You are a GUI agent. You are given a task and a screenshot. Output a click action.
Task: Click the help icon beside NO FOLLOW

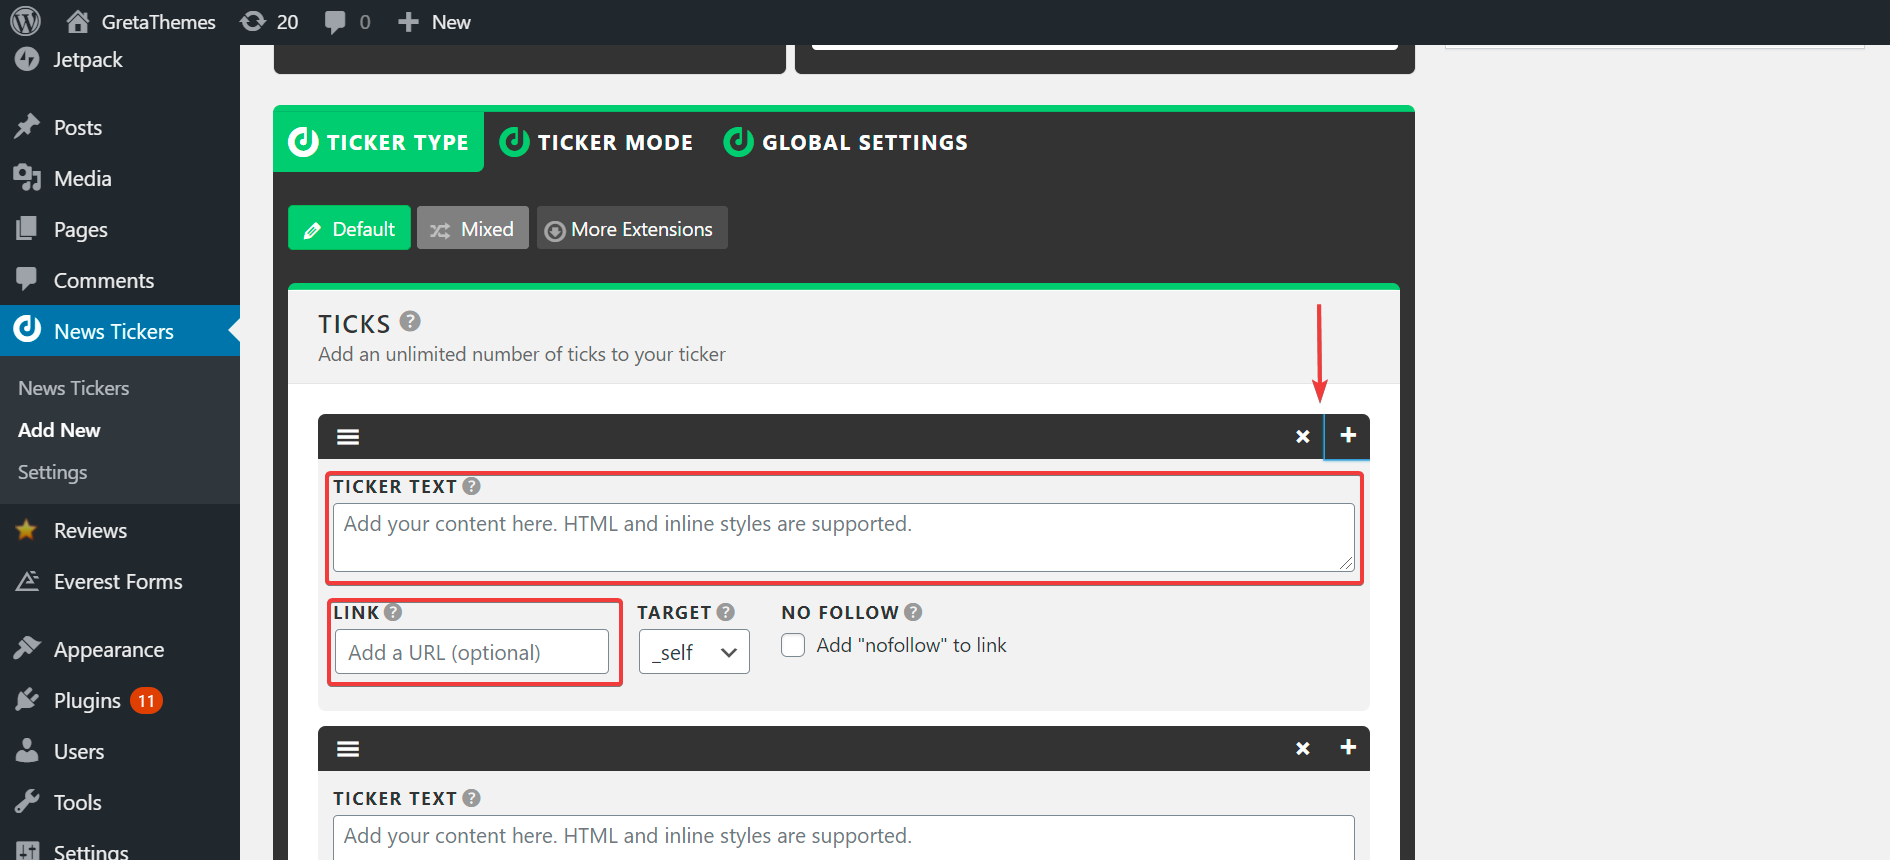(913, 612)
